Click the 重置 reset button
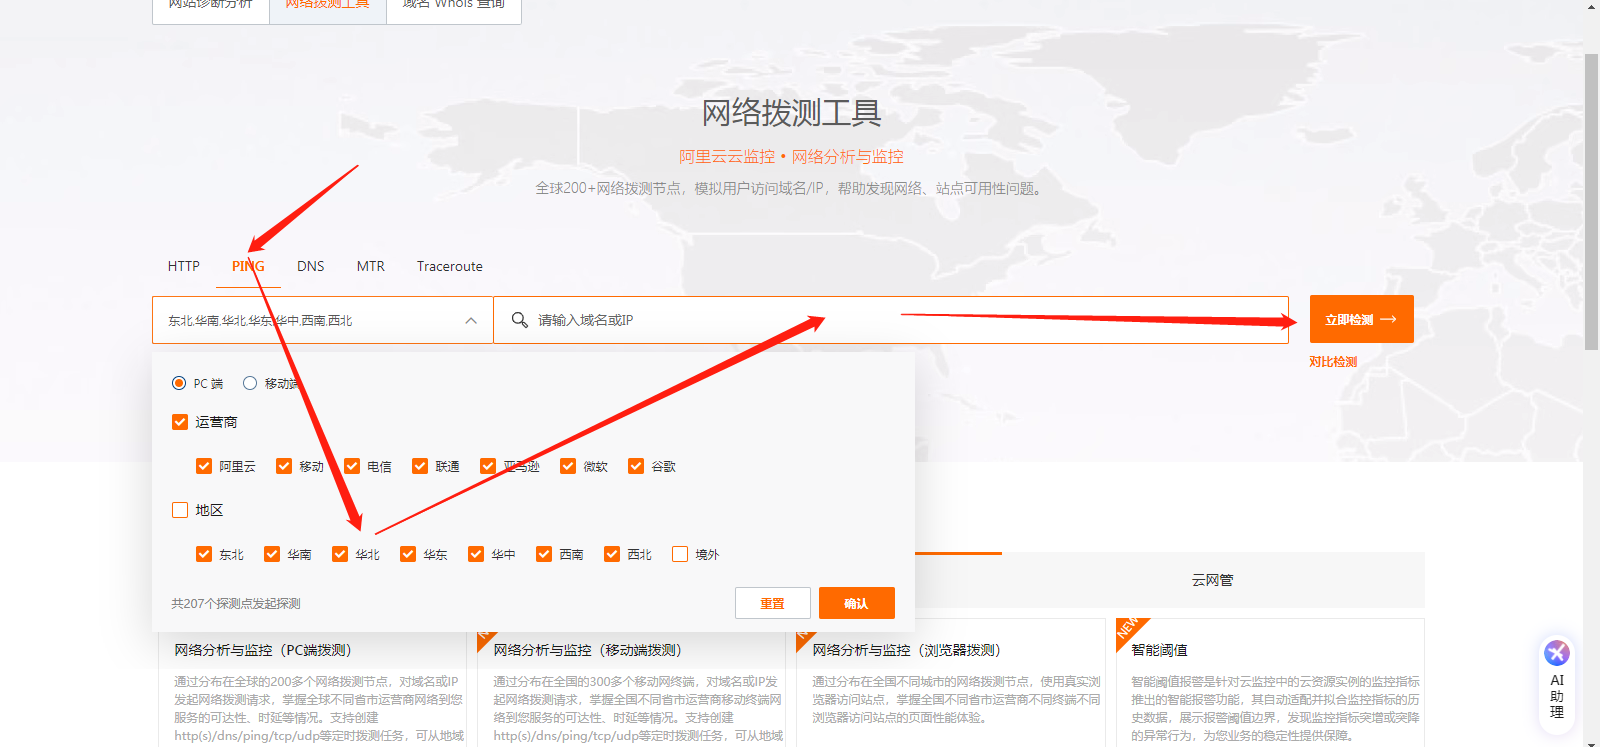 tap(772, 603)
